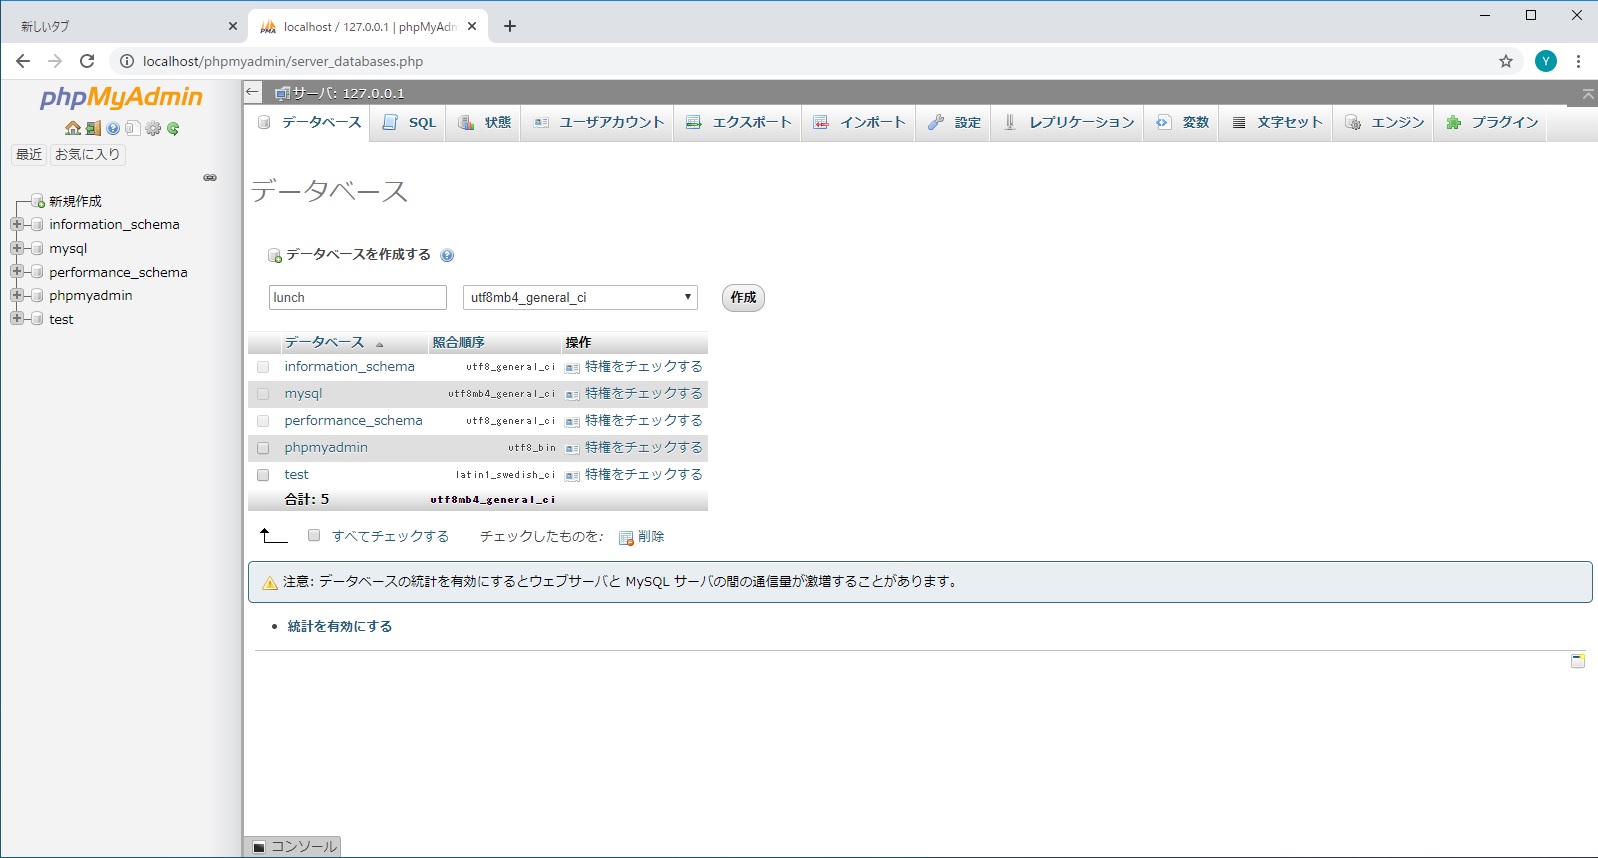Check the mysql row checkbox

coord(263,394)
